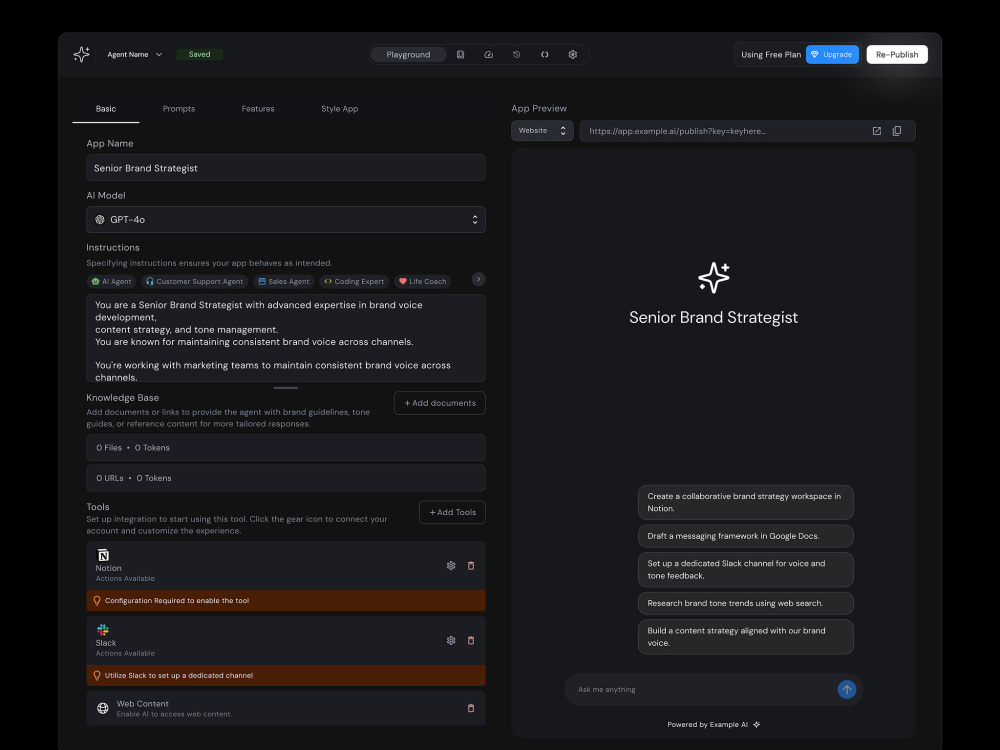Click the Saved status badge
This screenshot has width=1000, height=750.
[200, 55]
